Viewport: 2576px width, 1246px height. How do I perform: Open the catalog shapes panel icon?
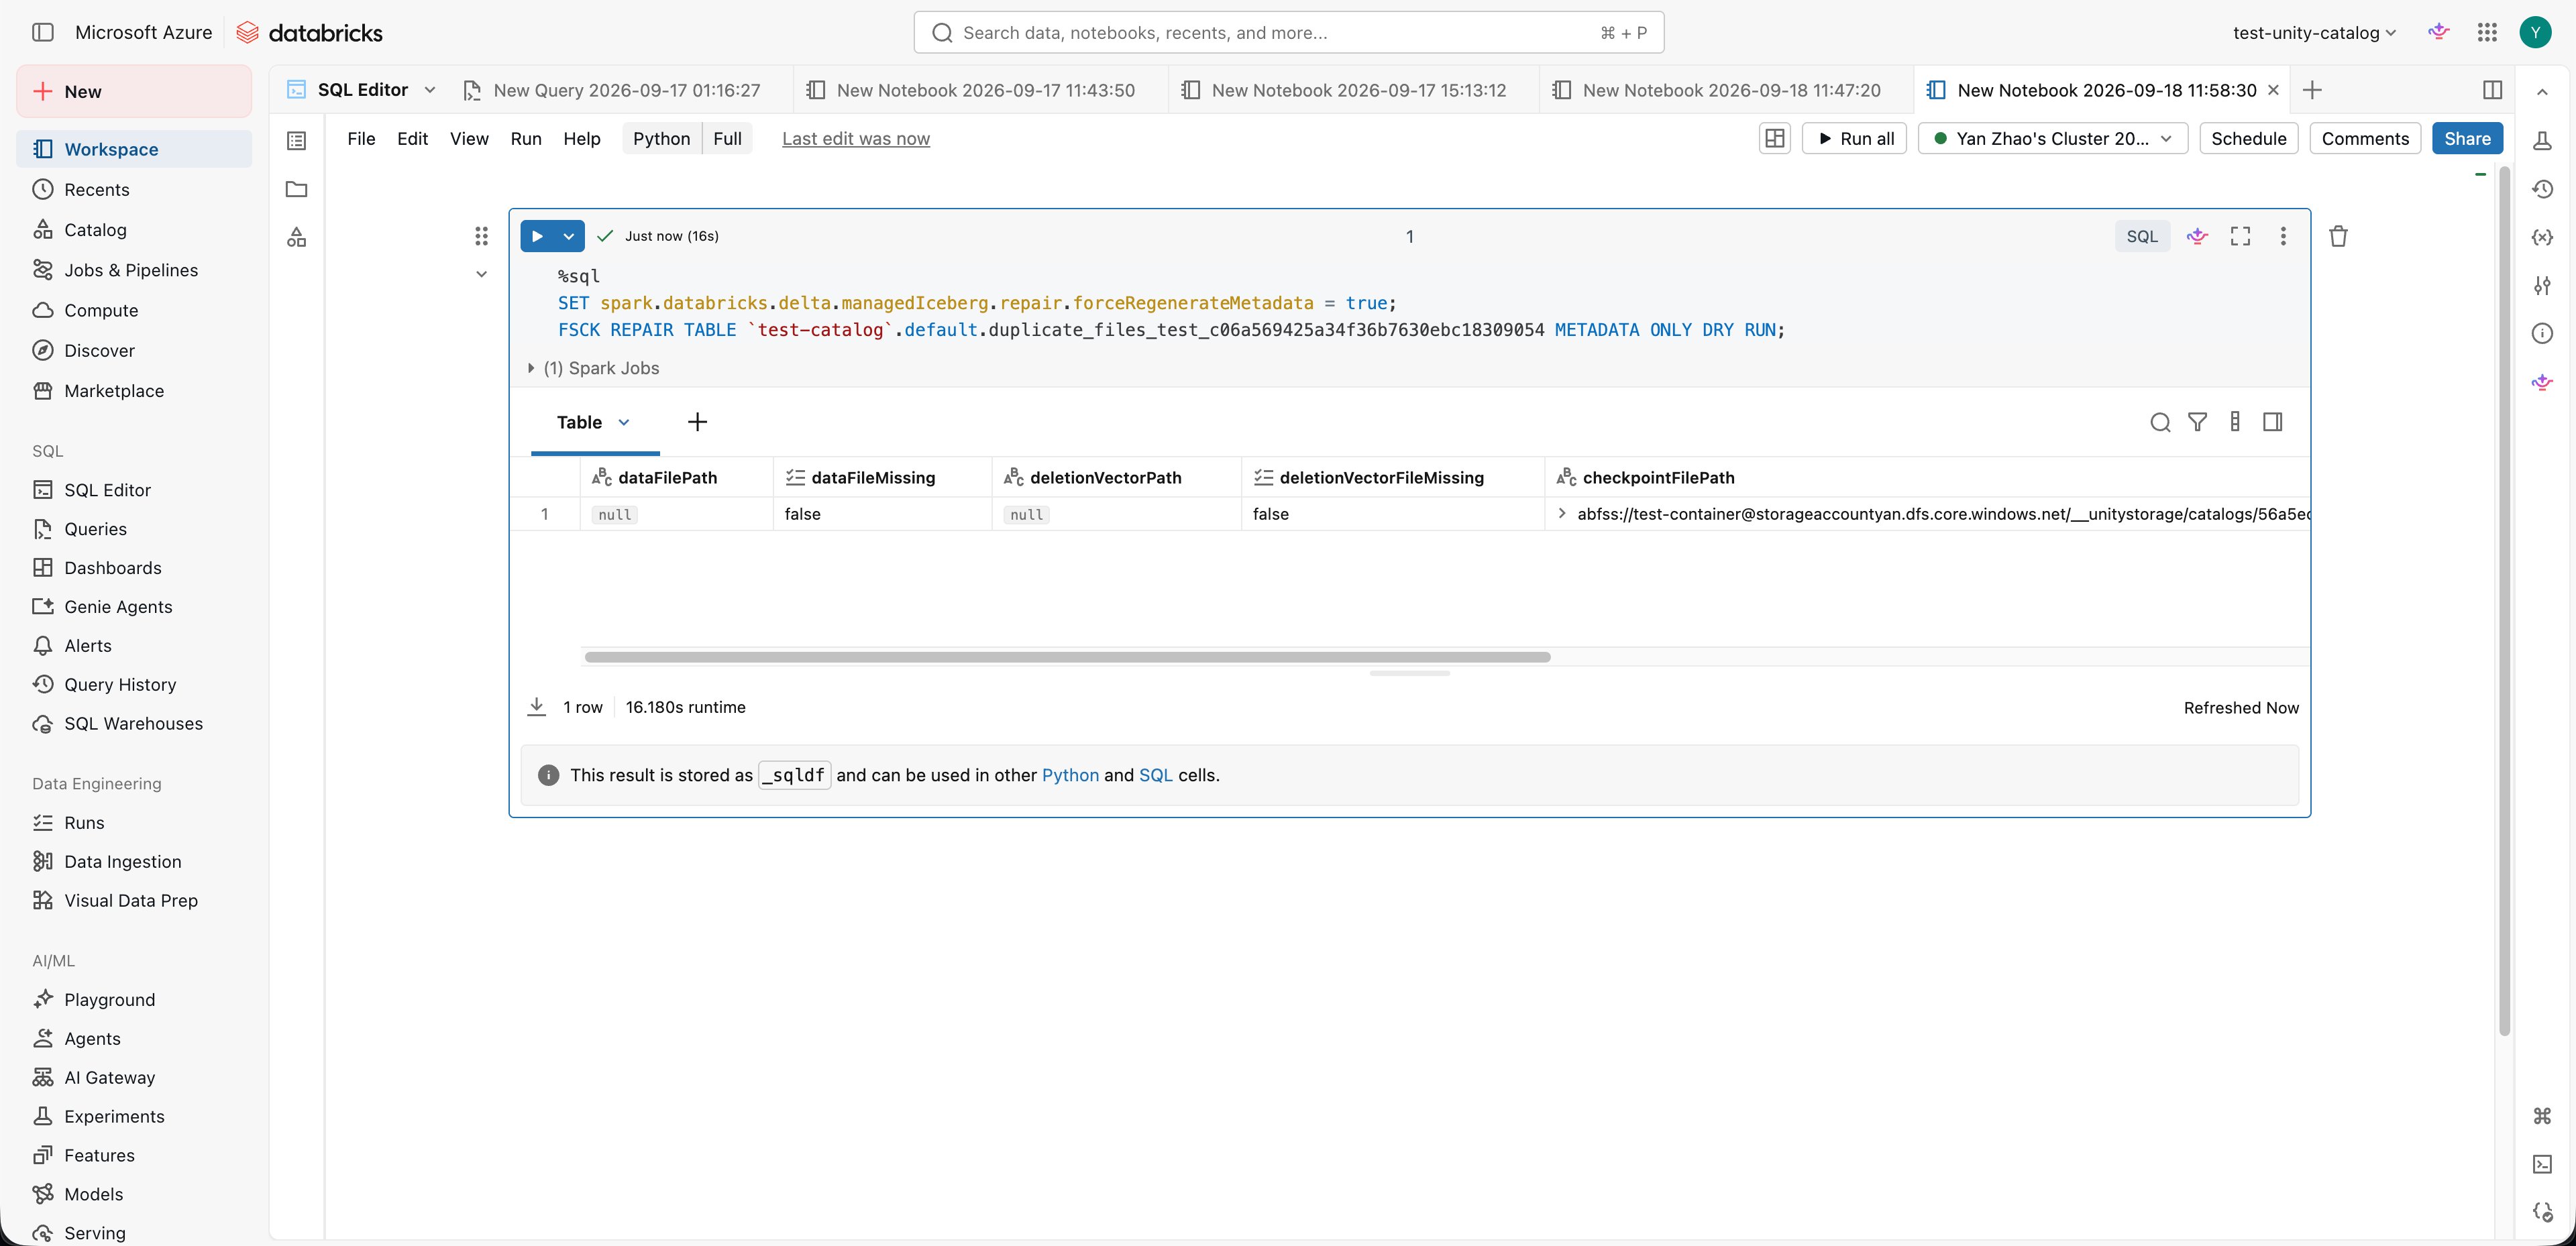296,237
